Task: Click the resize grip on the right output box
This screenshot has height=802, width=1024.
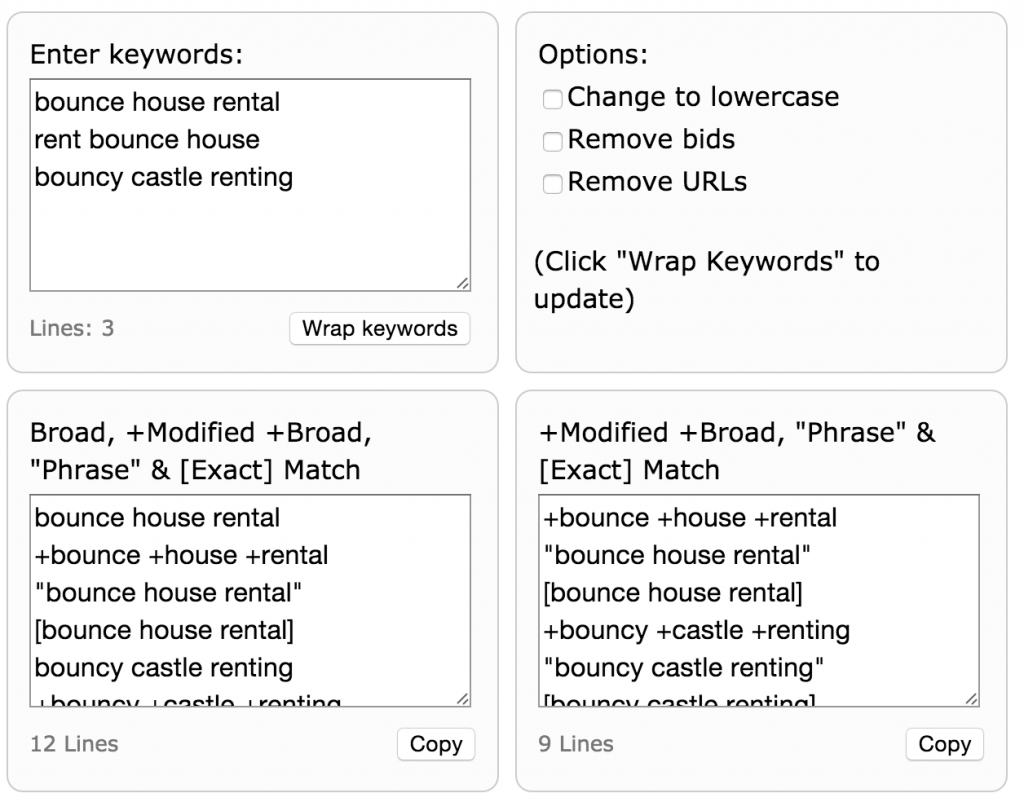Action: point(972,700)
